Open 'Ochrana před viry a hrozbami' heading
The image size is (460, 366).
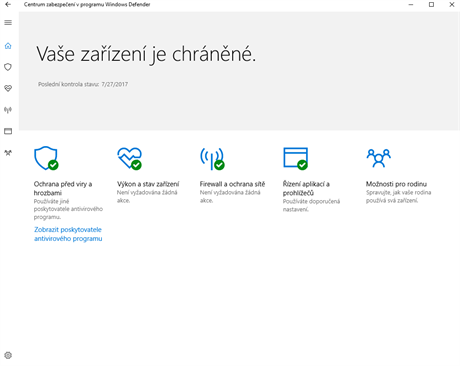[x=63, y=188]
